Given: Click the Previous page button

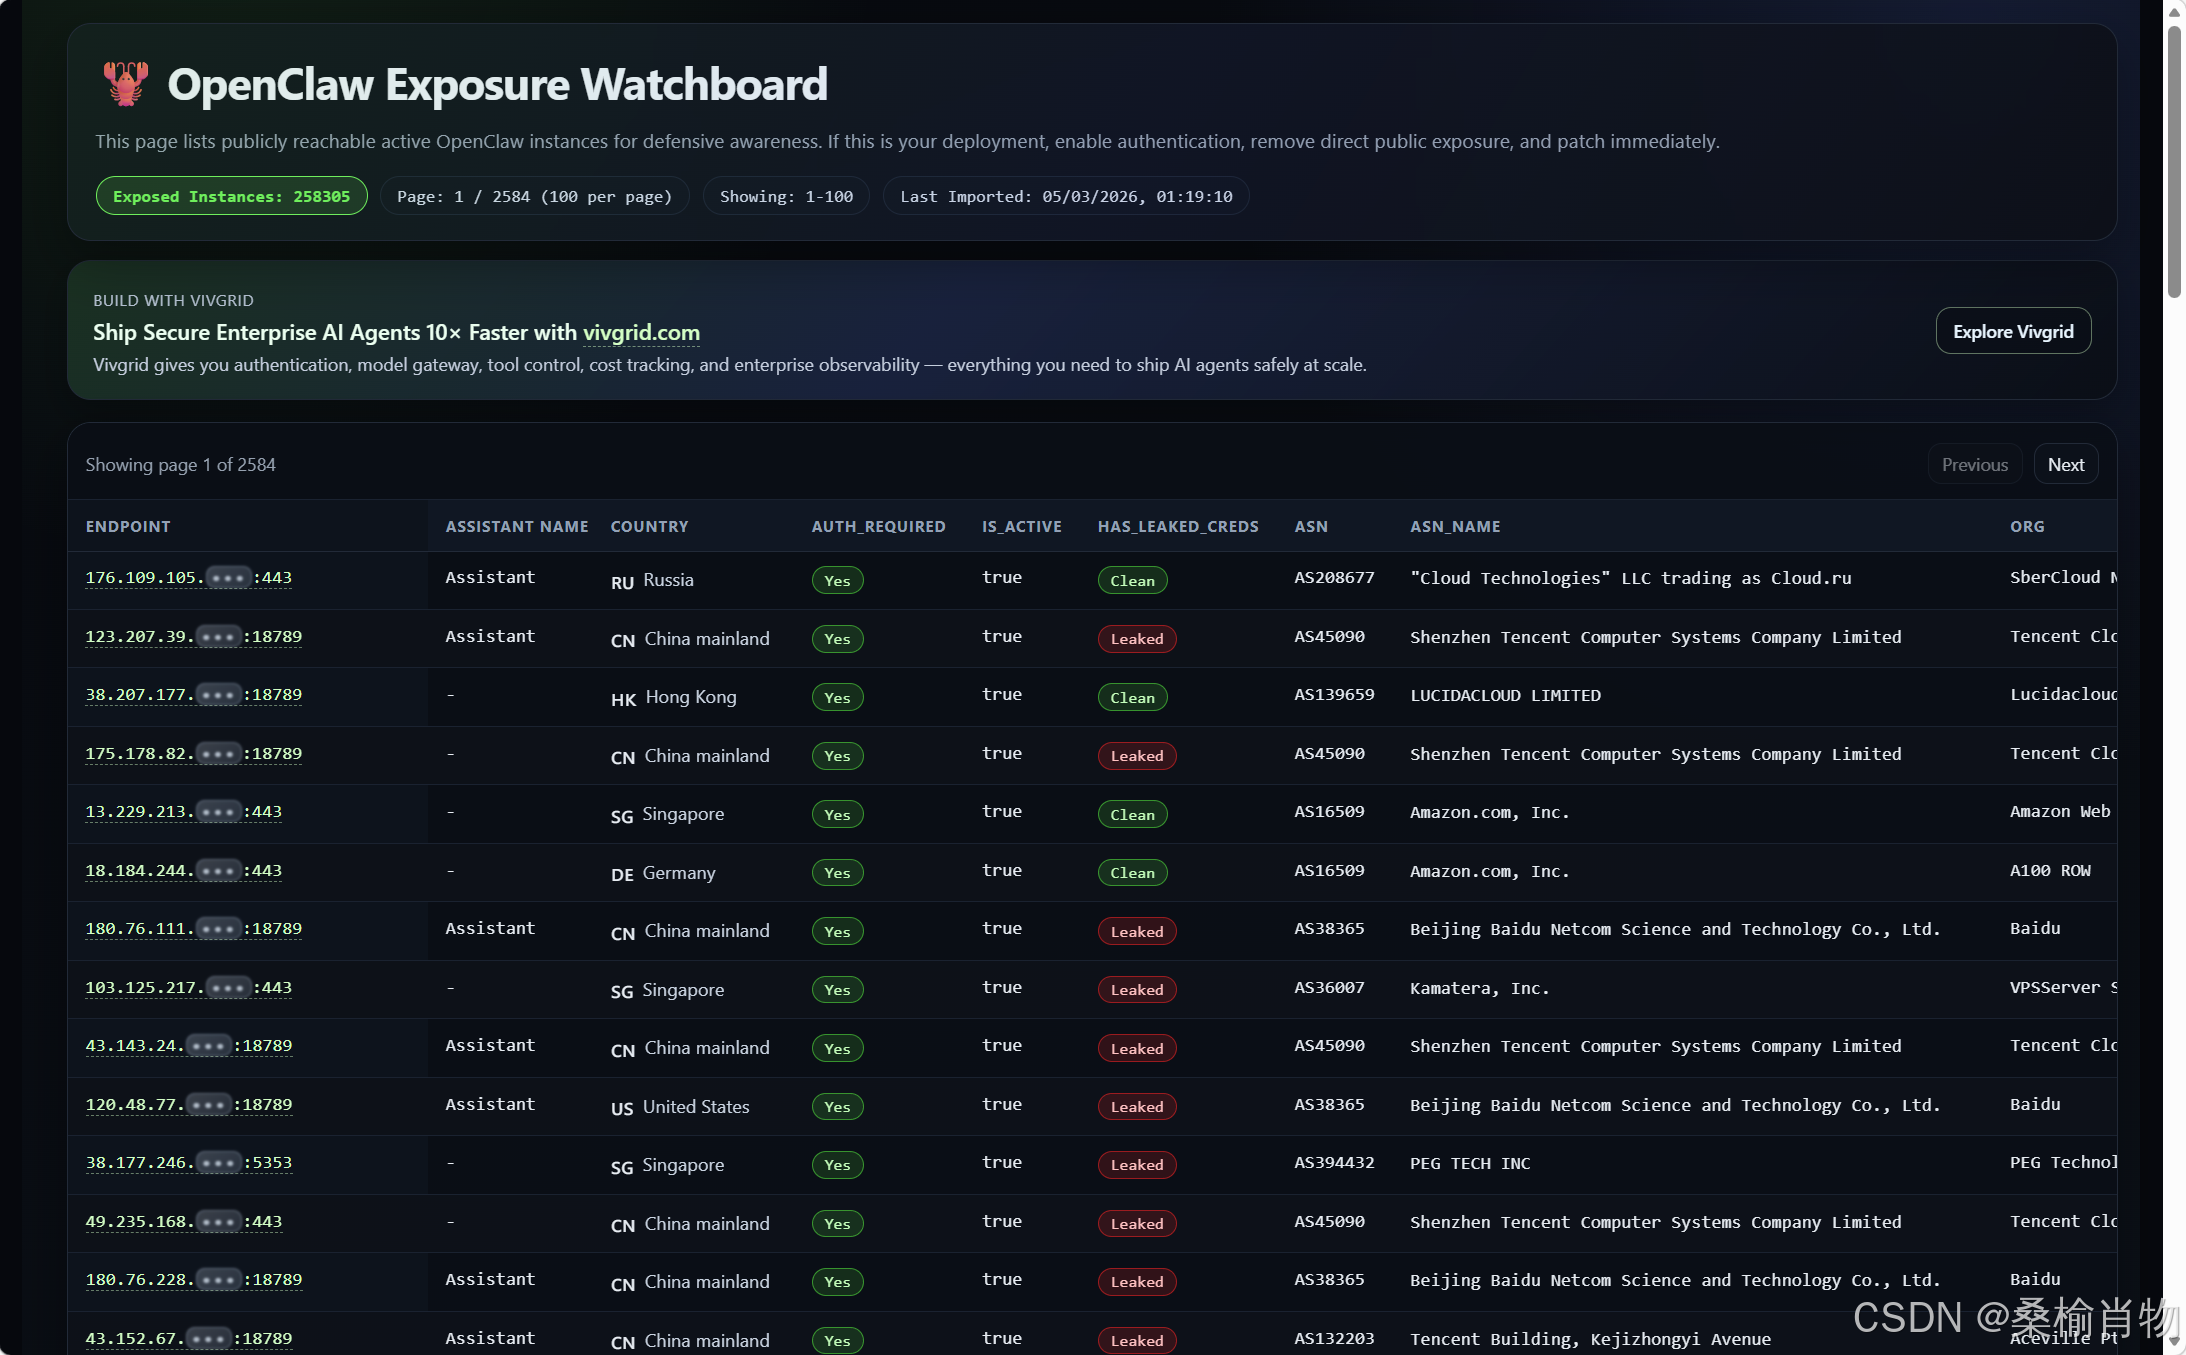Looking at the screenshot, I should pyautogui.click(x=1974, y=465).
